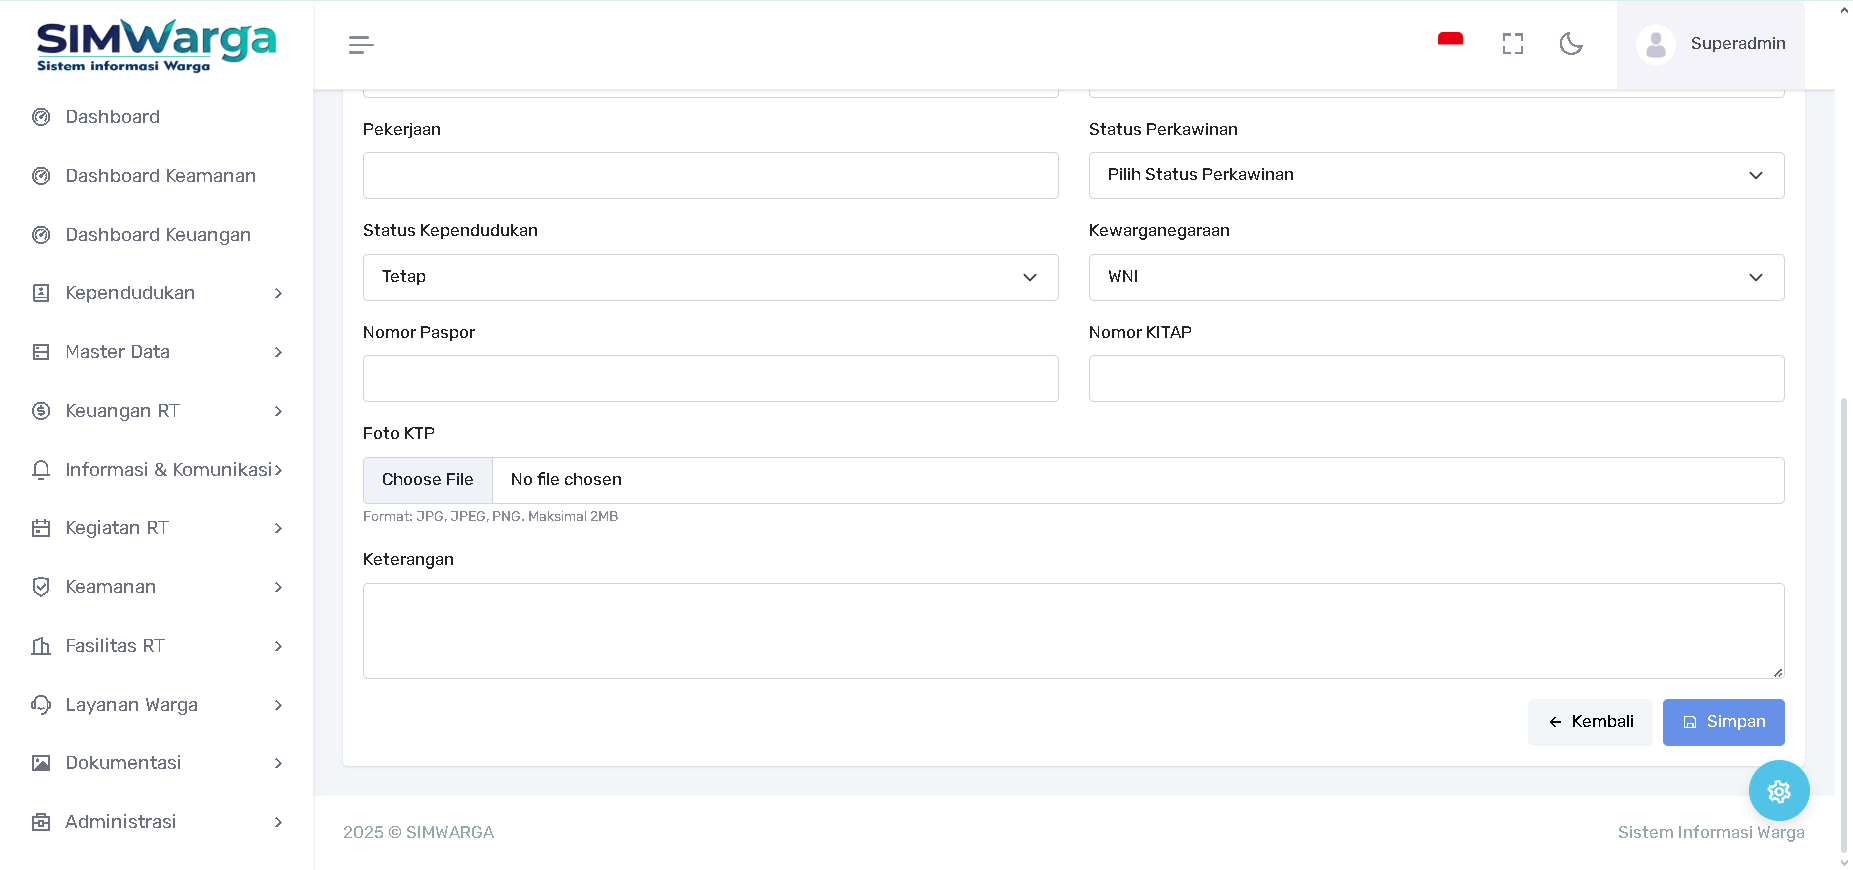
Task: Click the hamburger menu icon in header
Action: [361, 45]
